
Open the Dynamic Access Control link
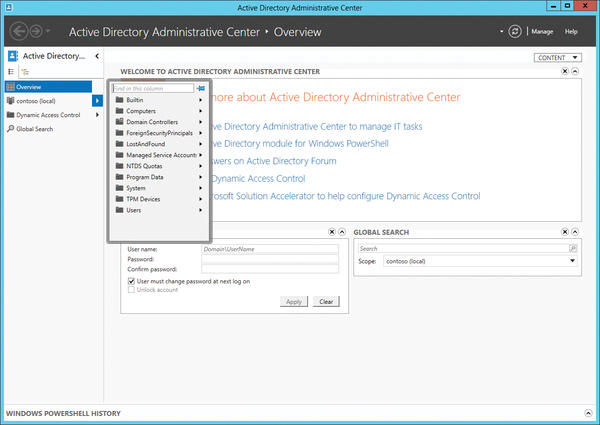click(x=258, y=179)
